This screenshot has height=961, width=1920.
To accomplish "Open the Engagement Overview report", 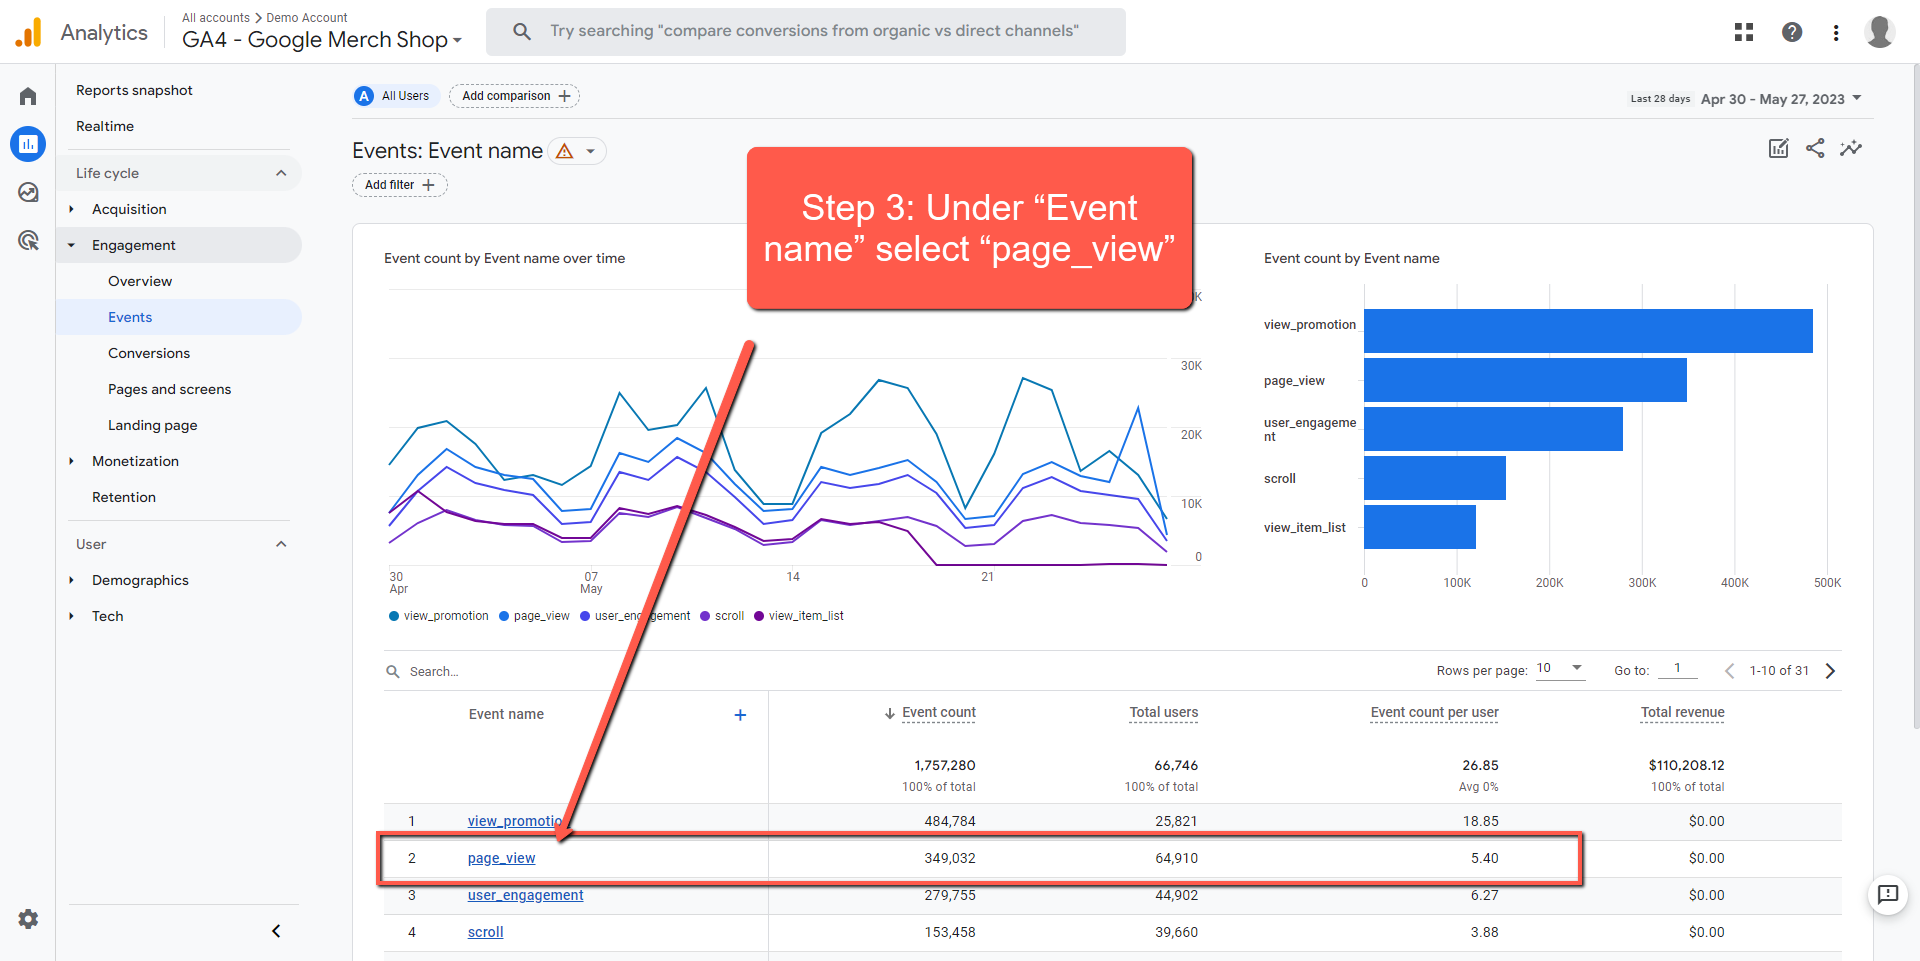I will [x=140, y=281].
